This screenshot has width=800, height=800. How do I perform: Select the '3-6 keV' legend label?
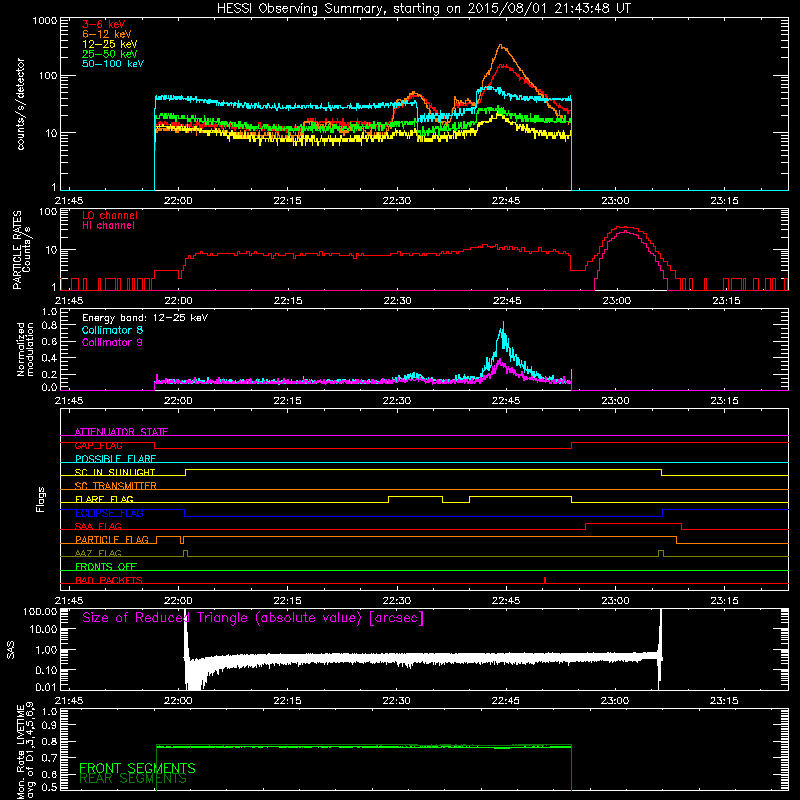104,24
